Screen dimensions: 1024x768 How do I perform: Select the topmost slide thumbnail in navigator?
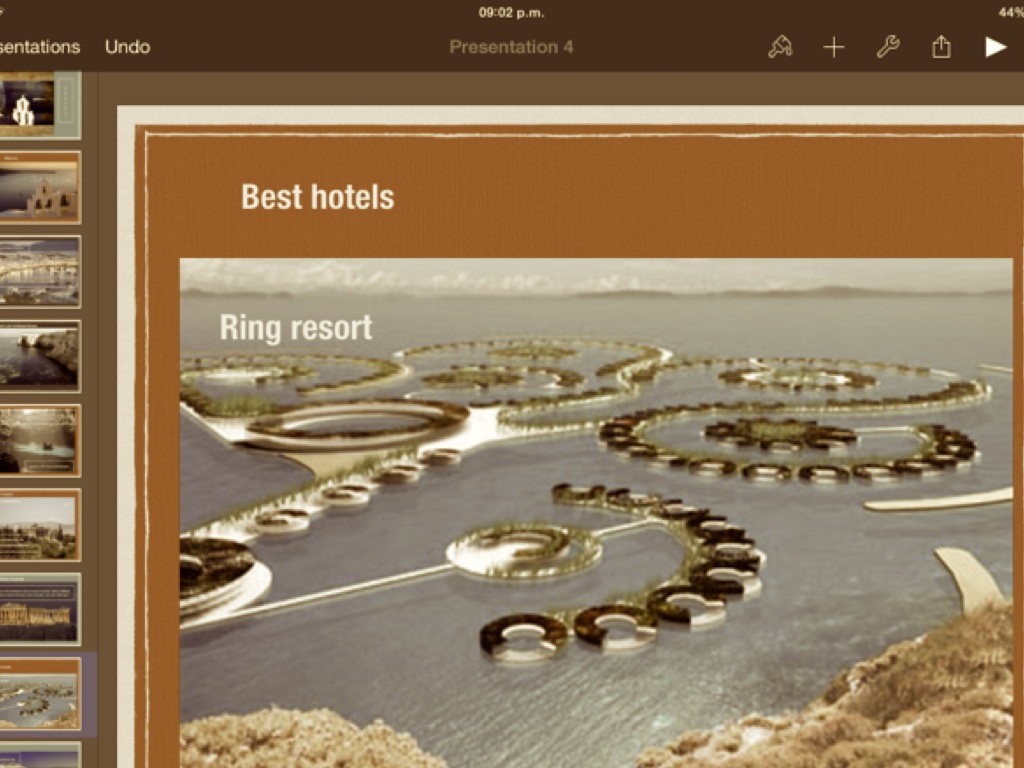(39, 103)
